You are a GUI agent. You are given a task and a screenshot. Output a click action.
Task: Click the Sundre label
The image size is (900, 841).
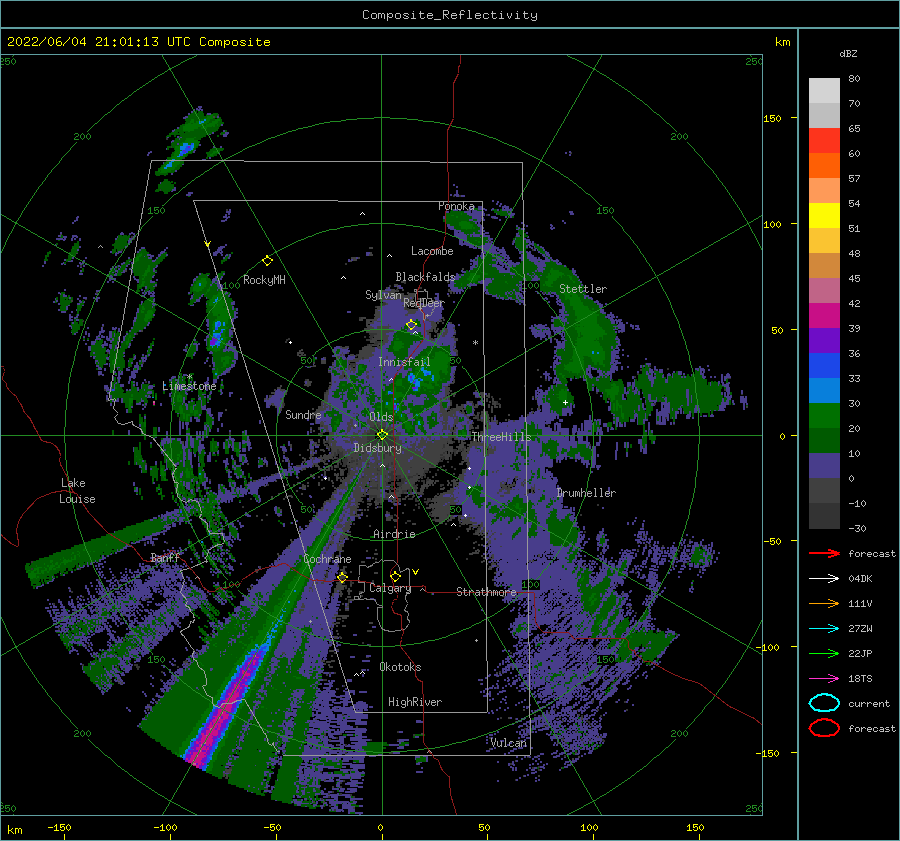pyautogui.click(x=303, y=414)
